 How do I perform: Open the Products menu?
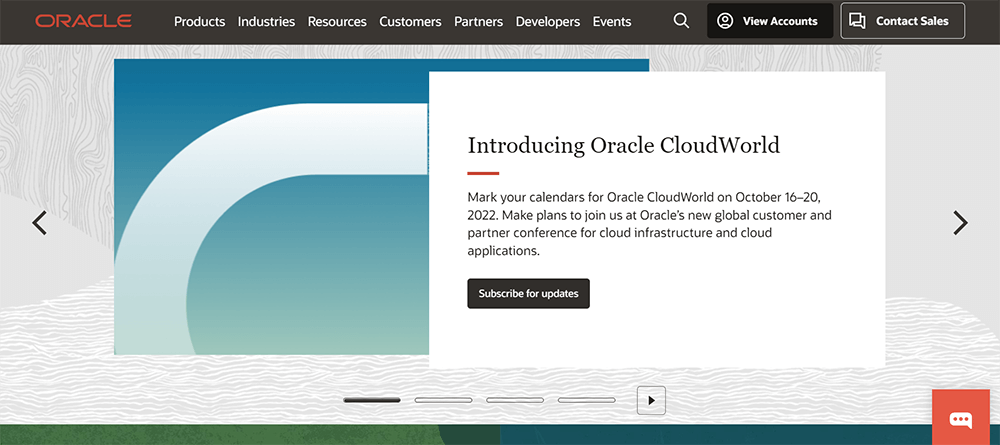pyautogui.click(x=200, y=22)
